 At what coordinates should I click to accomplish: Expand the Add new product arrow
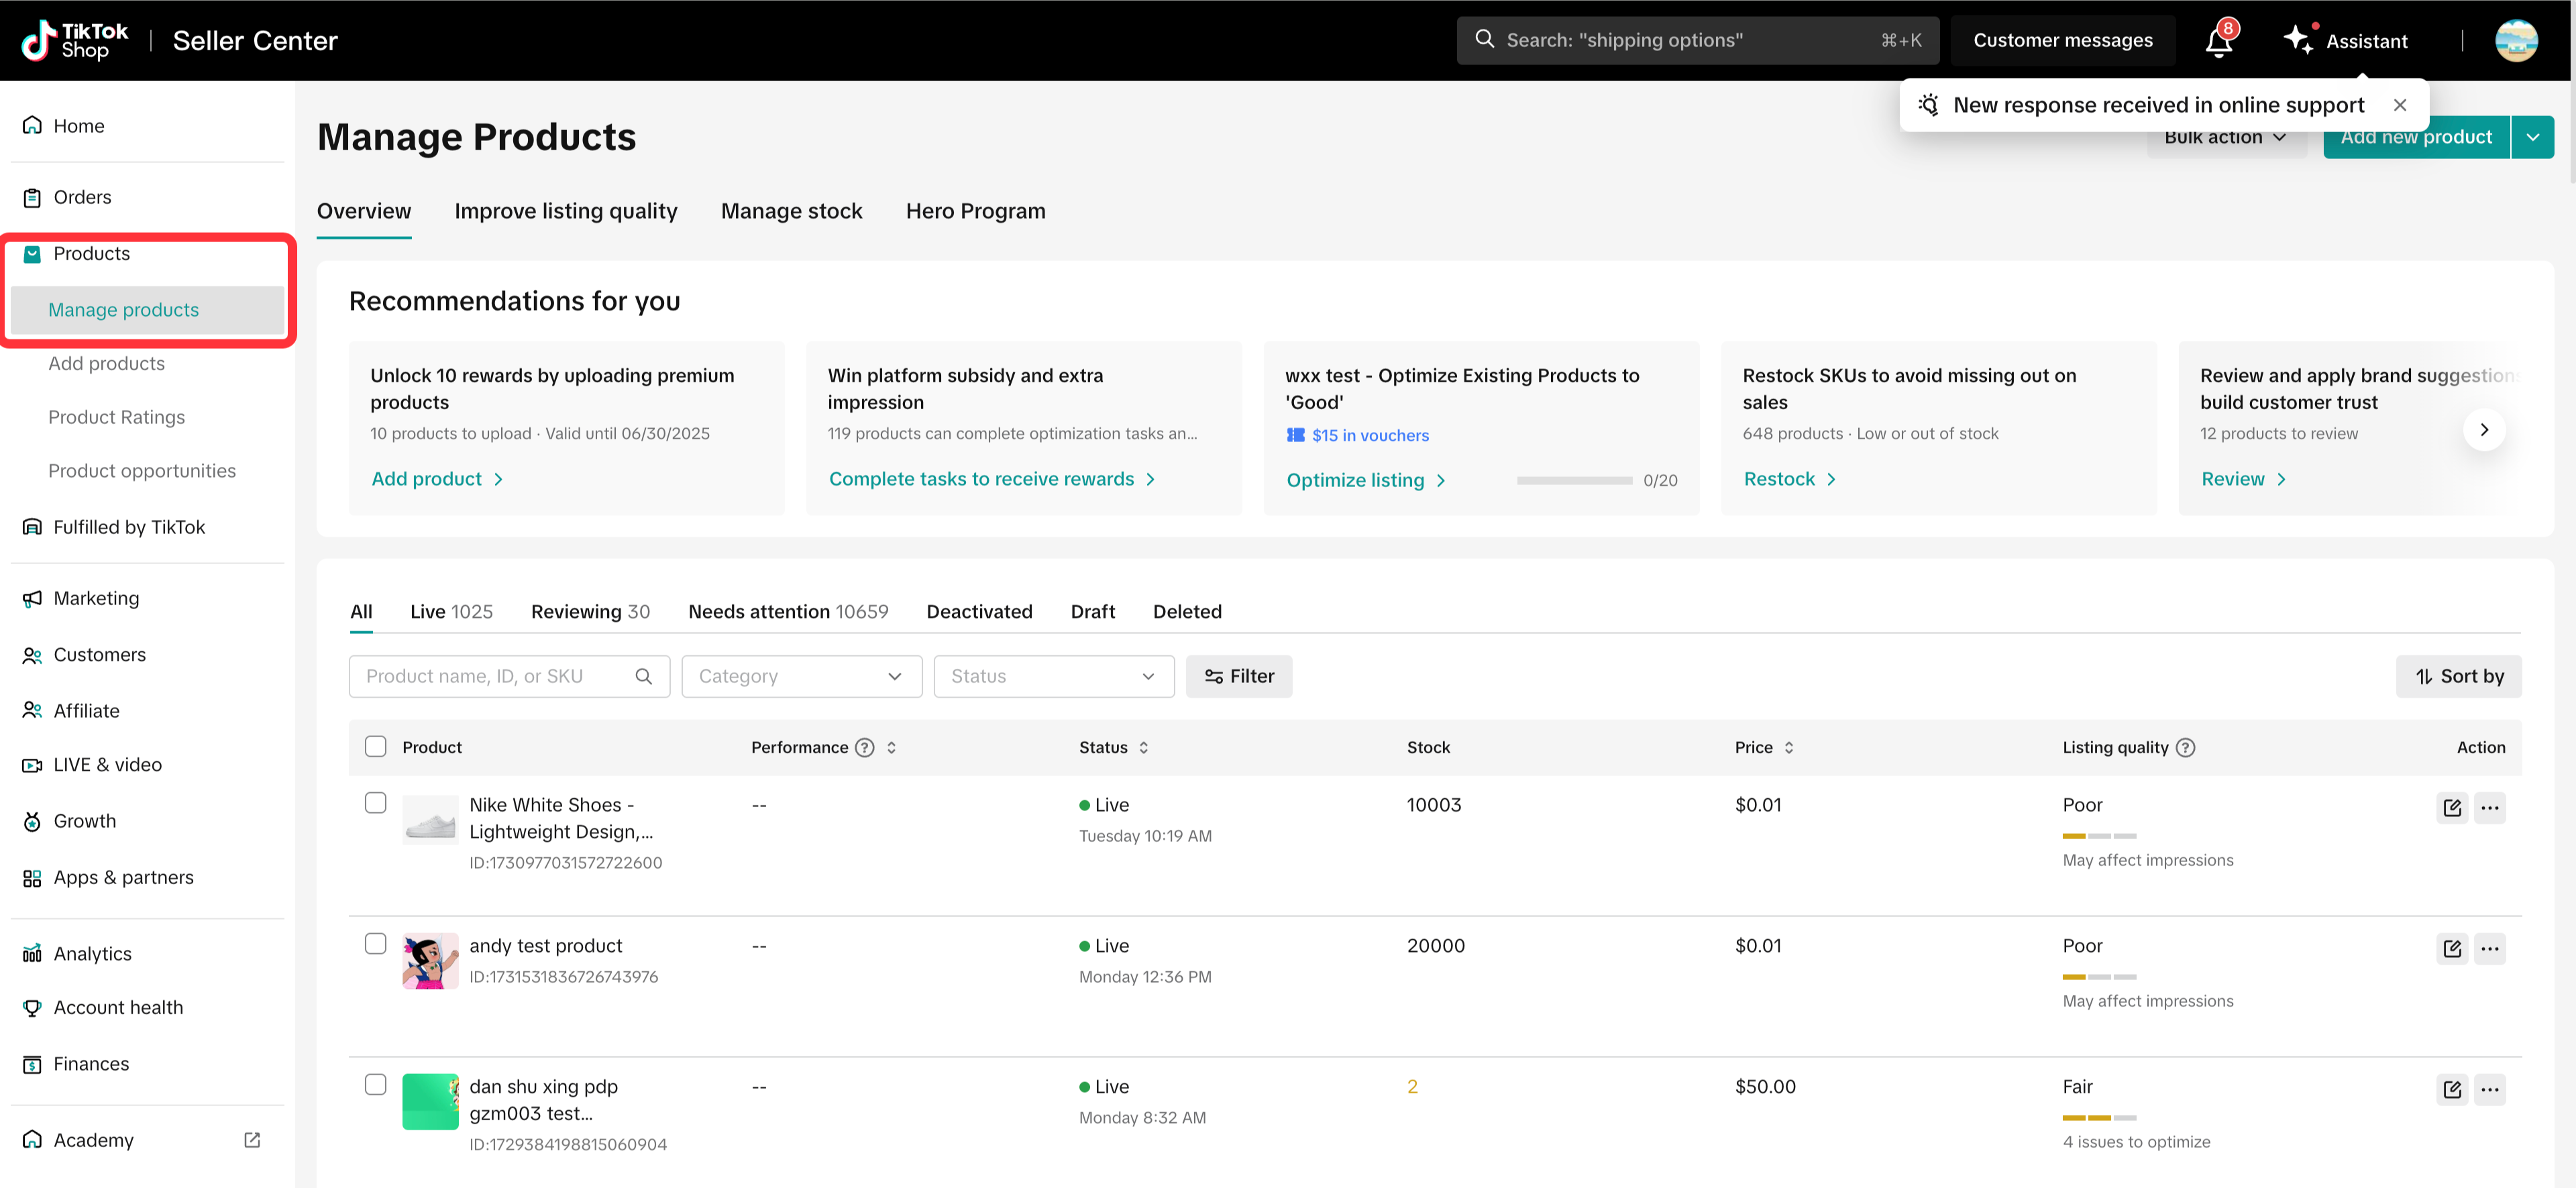(2532, 137)
